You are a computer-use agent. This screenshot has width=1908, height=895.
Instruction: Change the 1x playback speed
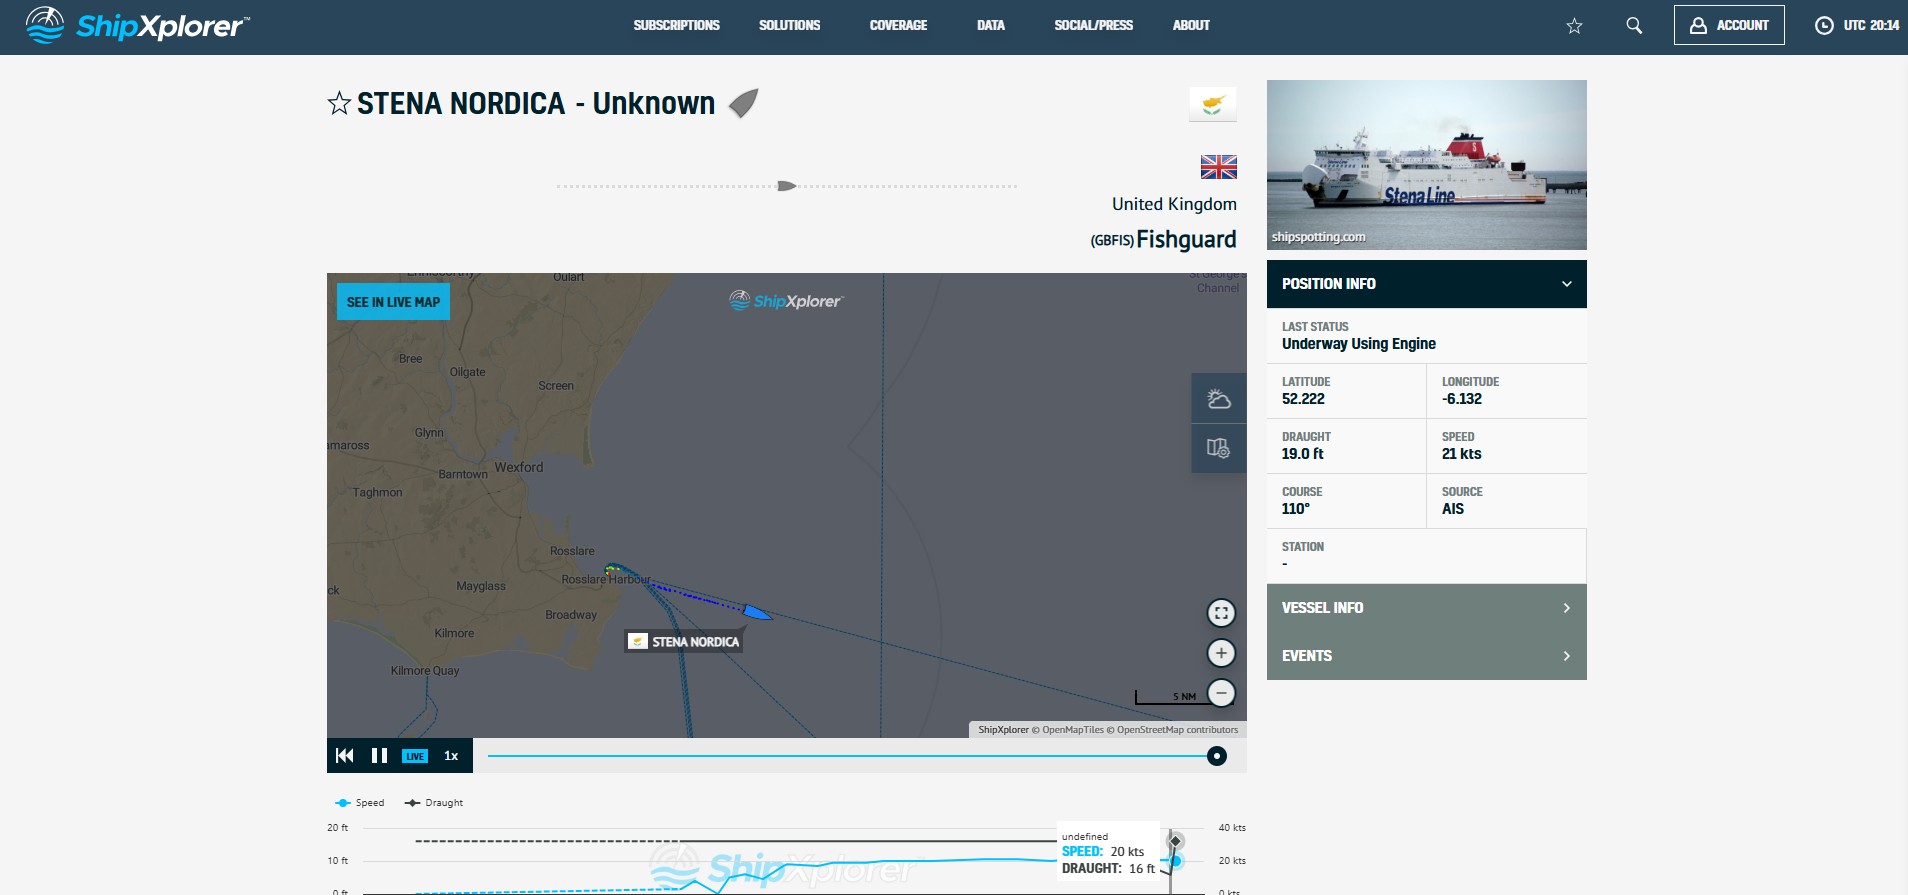451,756
